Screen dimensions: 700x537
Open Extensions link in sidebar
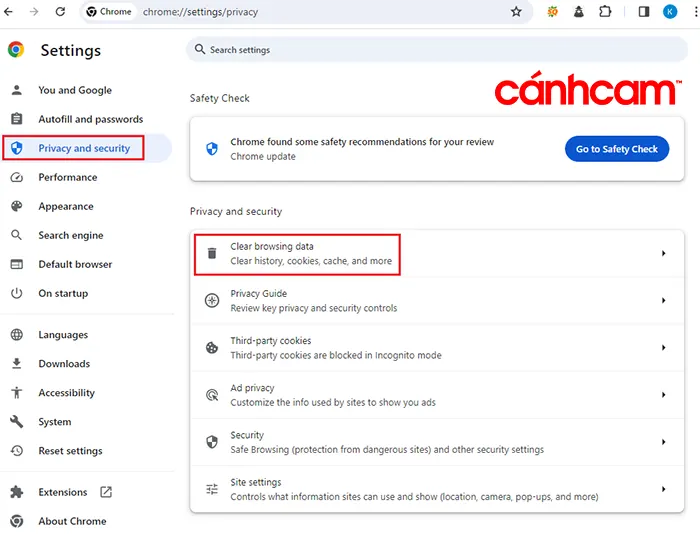[62, 492]
